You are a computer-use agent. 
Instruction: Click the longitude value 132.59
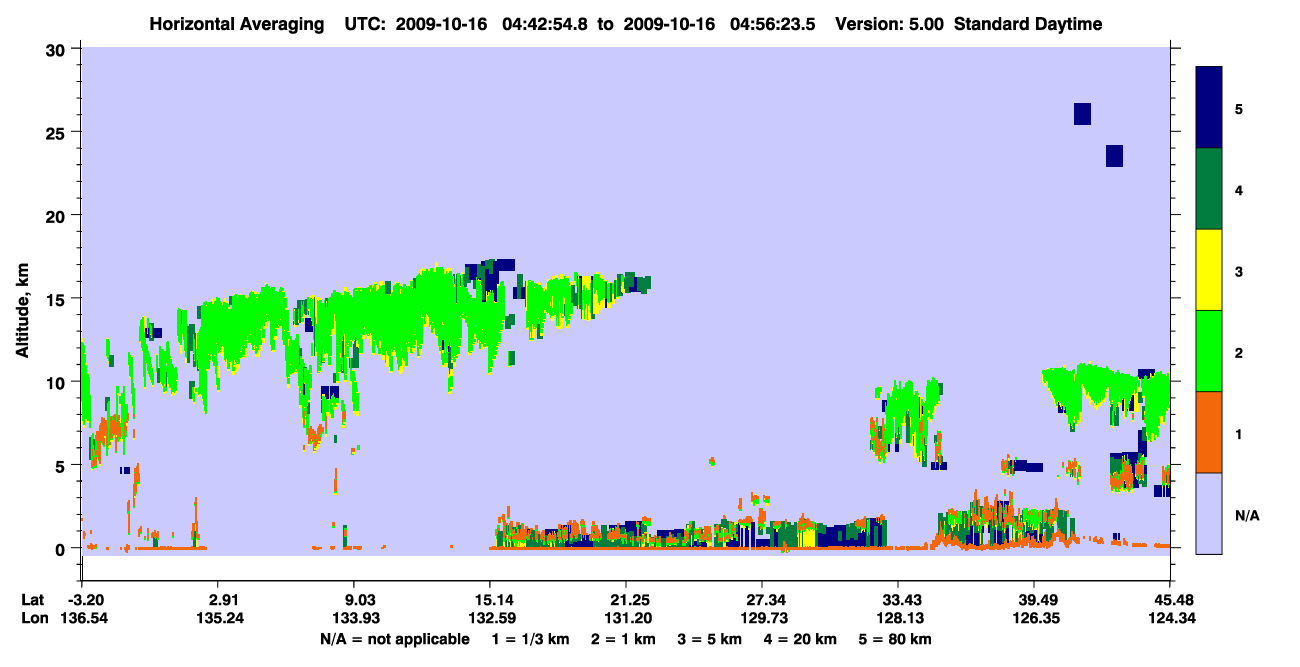[x=490, y=618]
